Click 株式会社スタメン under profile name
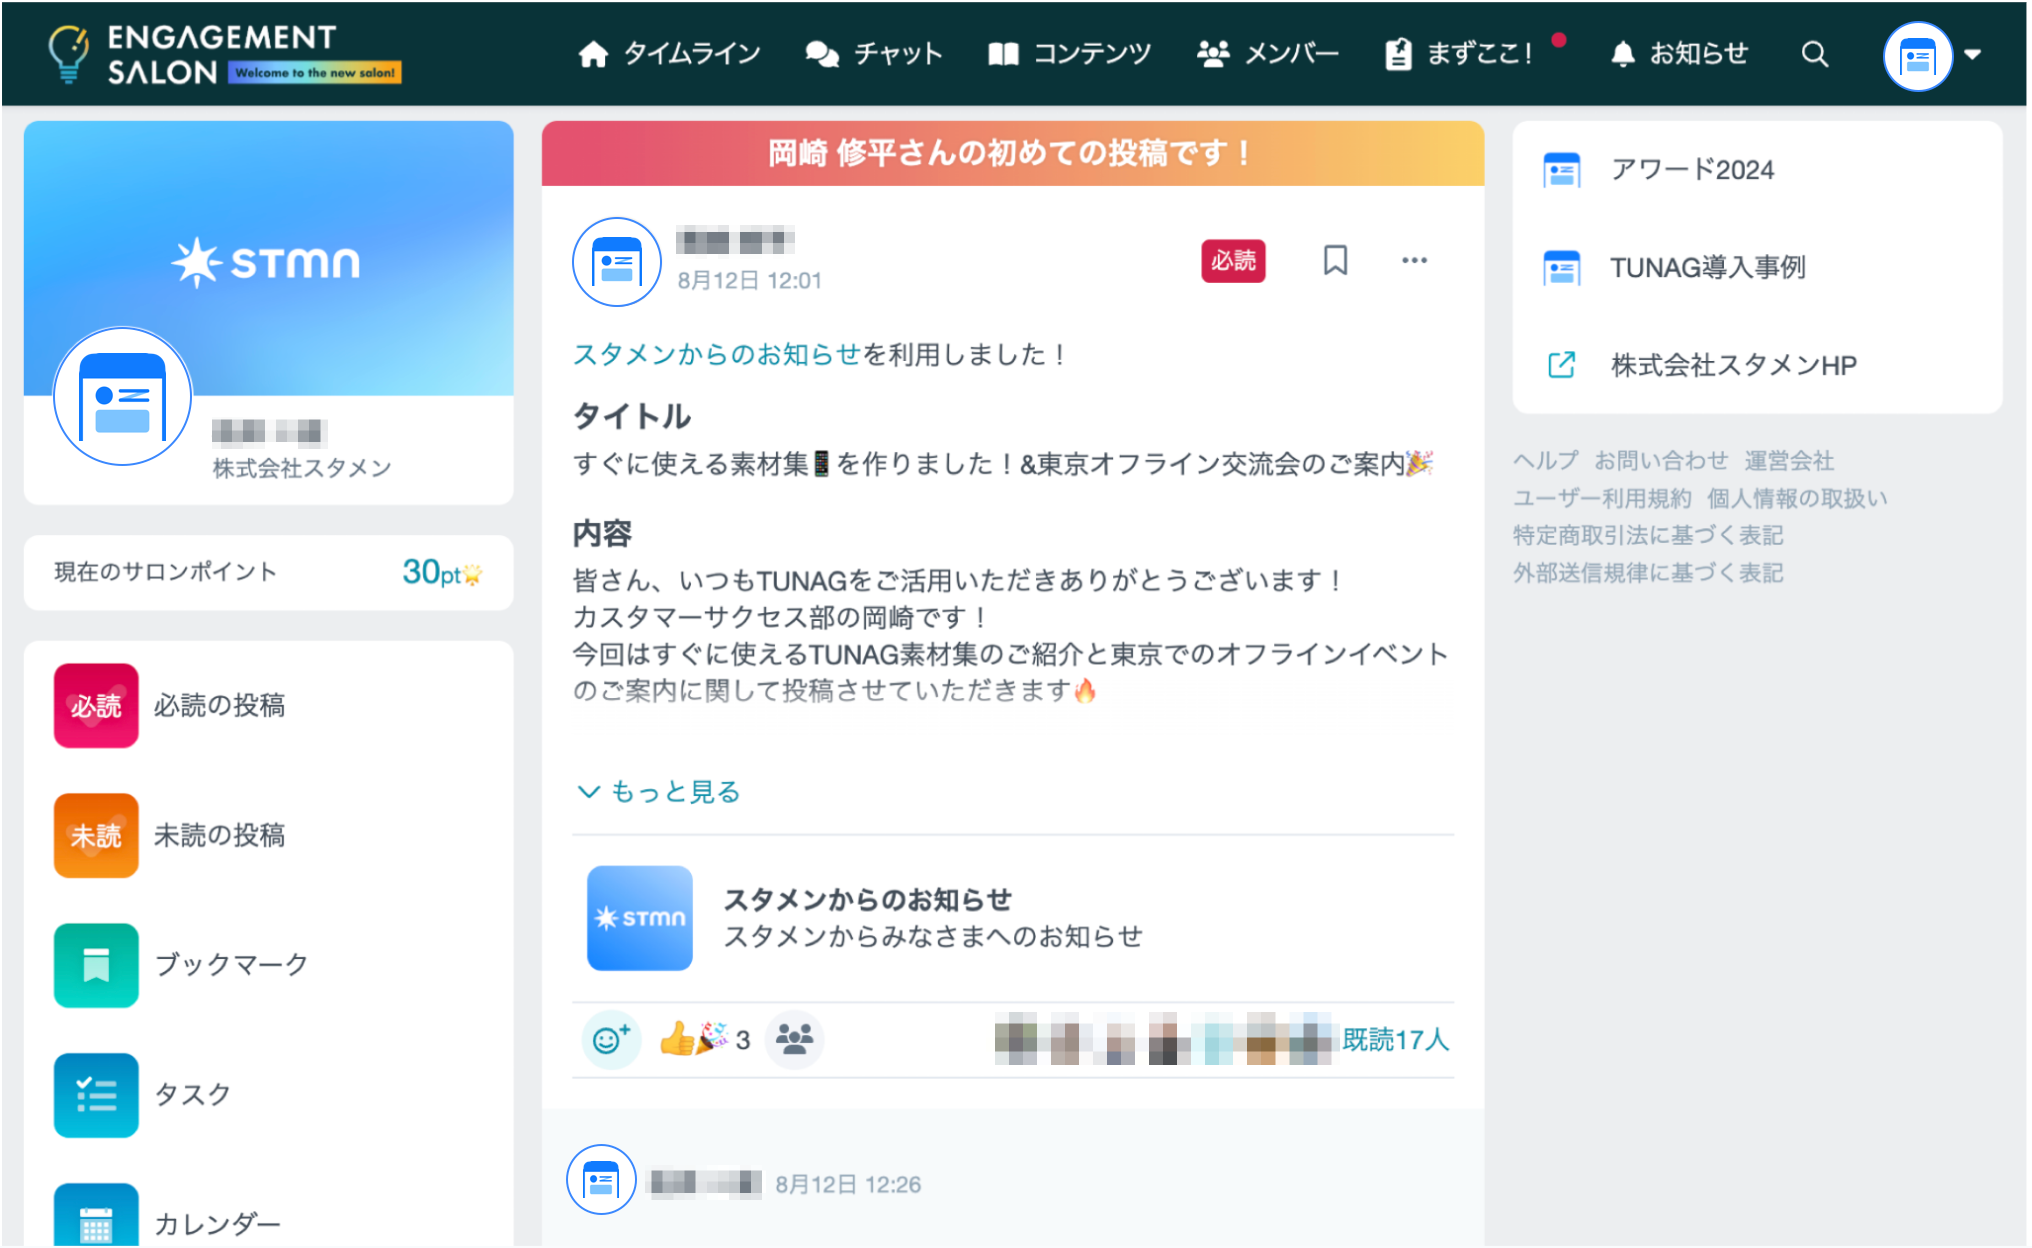The width and height of the screenshot is (2032, 1248). click(302, 468)
